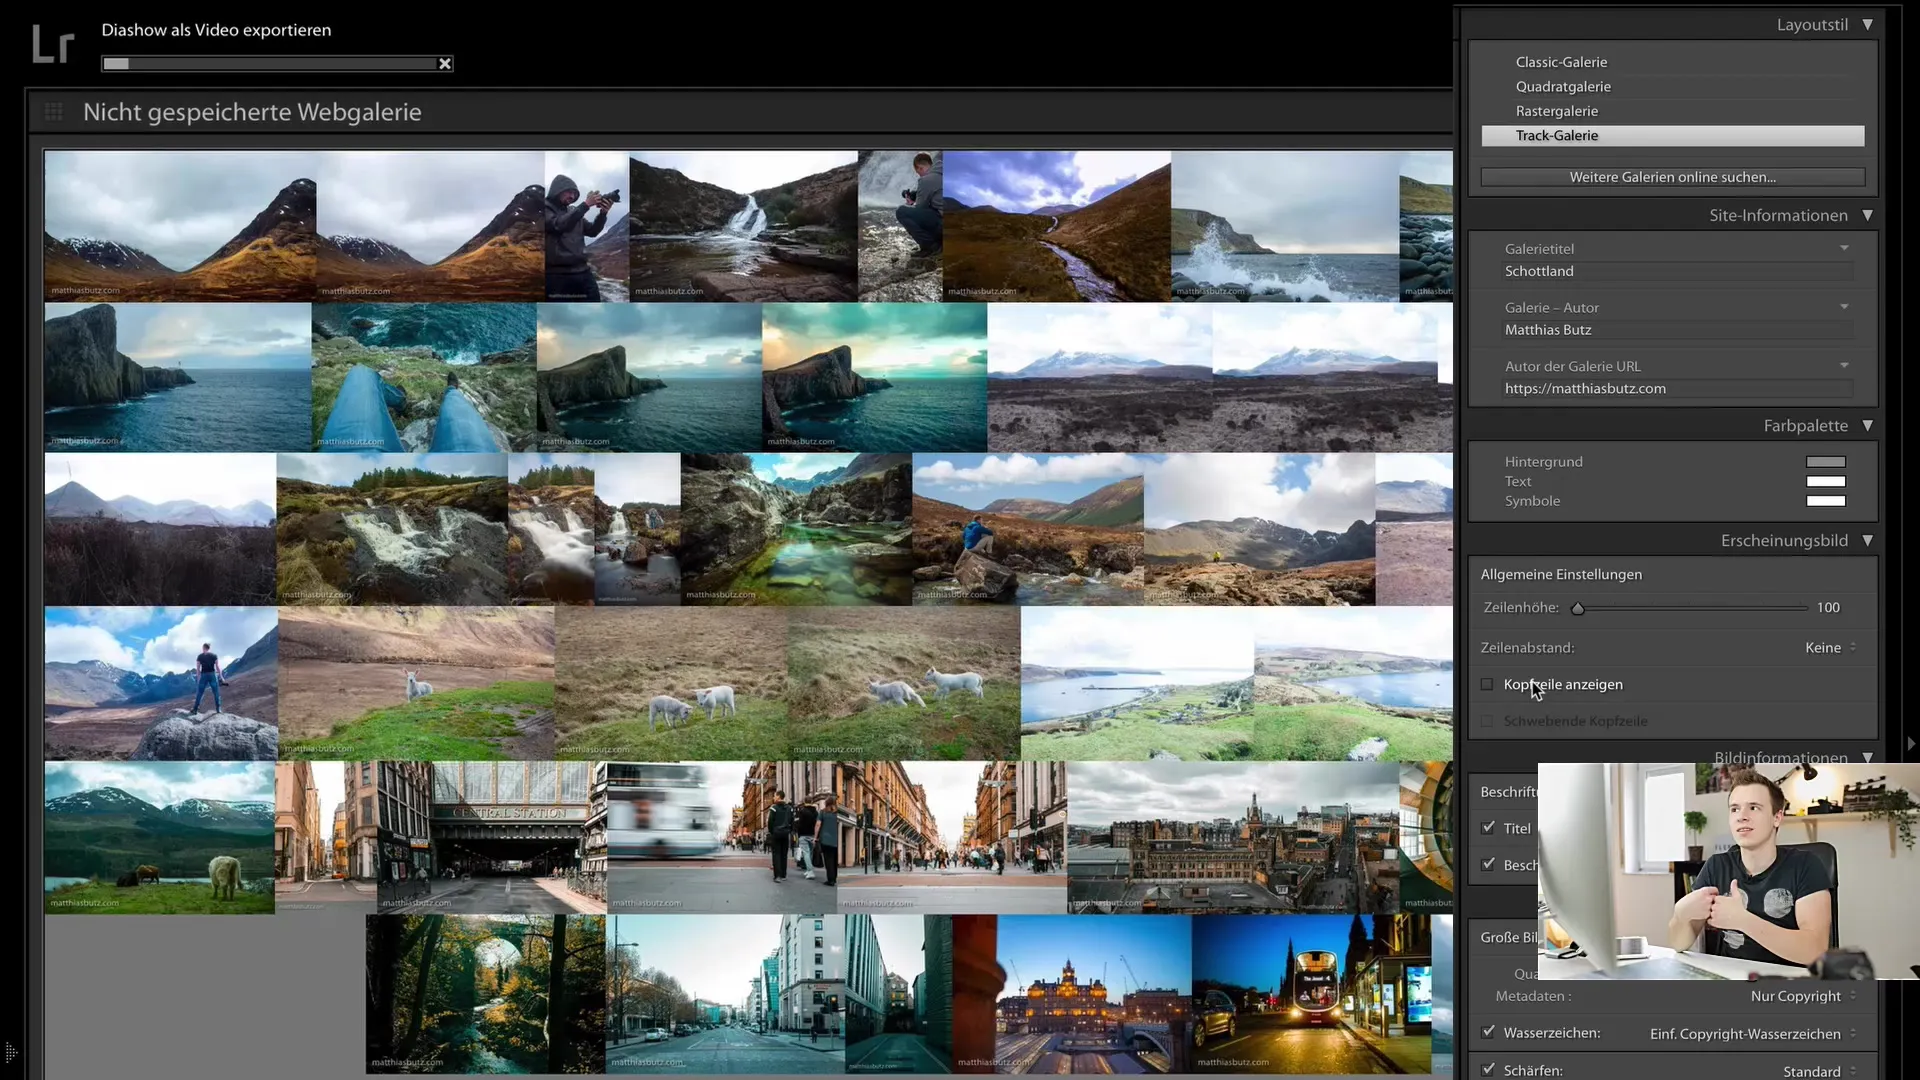1920x1080 pixels.
Task: Open Galerie – Autor presets dropdown arrow
Action: 1844,307
